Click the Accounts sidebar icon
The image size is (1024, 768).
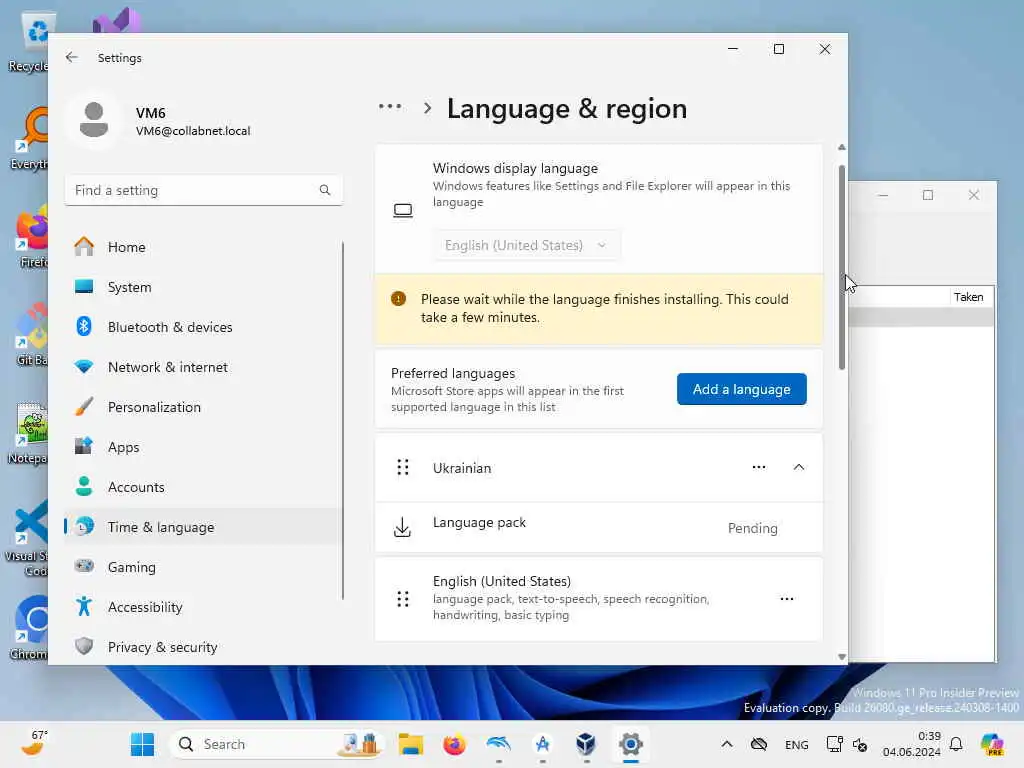coord(84,487)
